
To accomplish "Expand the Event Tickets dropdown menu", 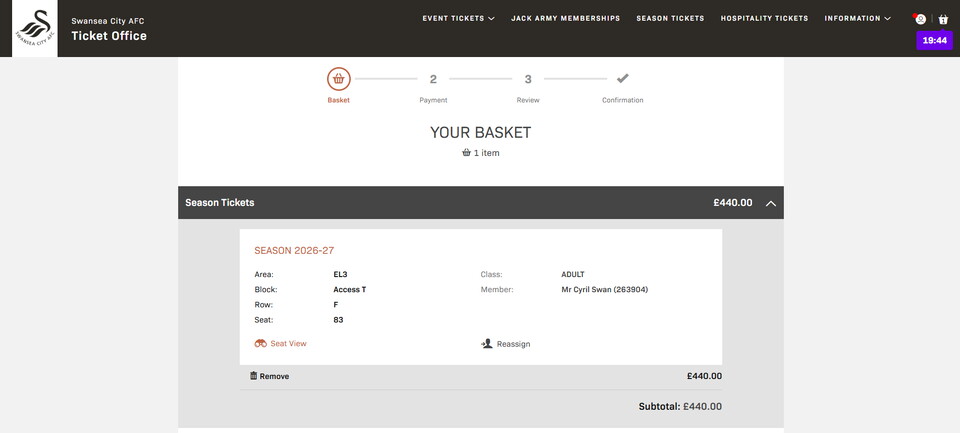I will click(x=458, y=18).
